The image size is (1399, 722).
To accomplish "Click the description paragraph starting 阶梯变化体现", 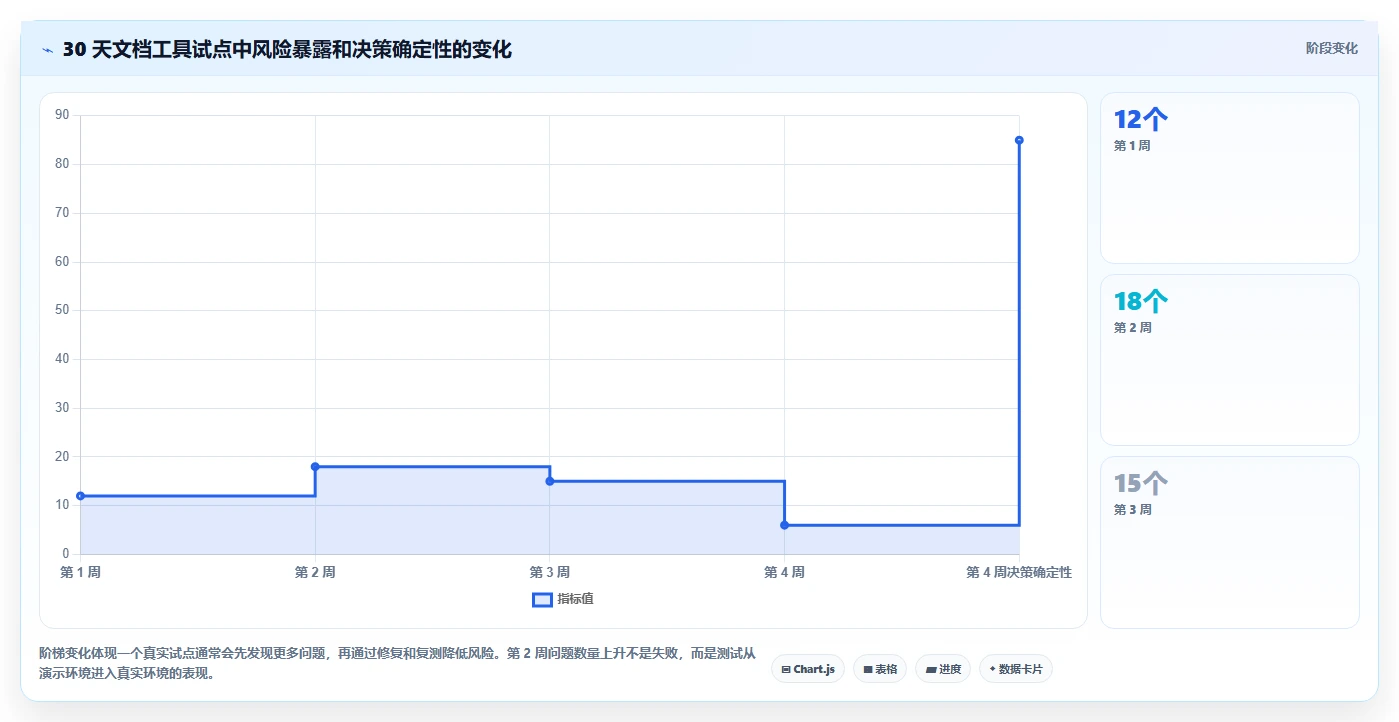I will (397, 663).
